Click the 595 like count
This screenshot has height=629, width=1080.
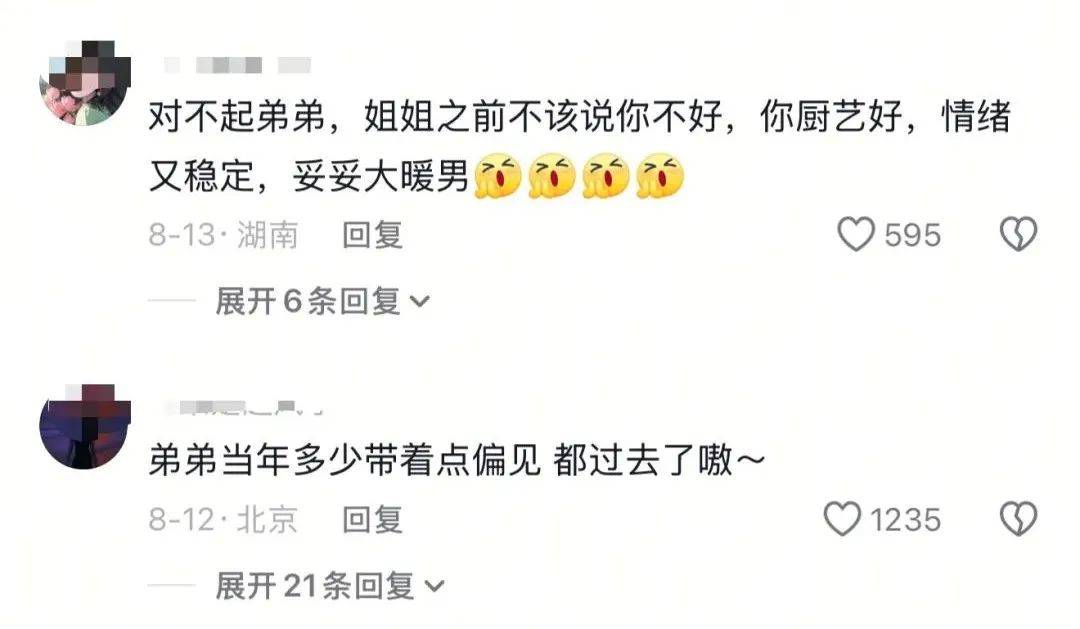[913, 235]
